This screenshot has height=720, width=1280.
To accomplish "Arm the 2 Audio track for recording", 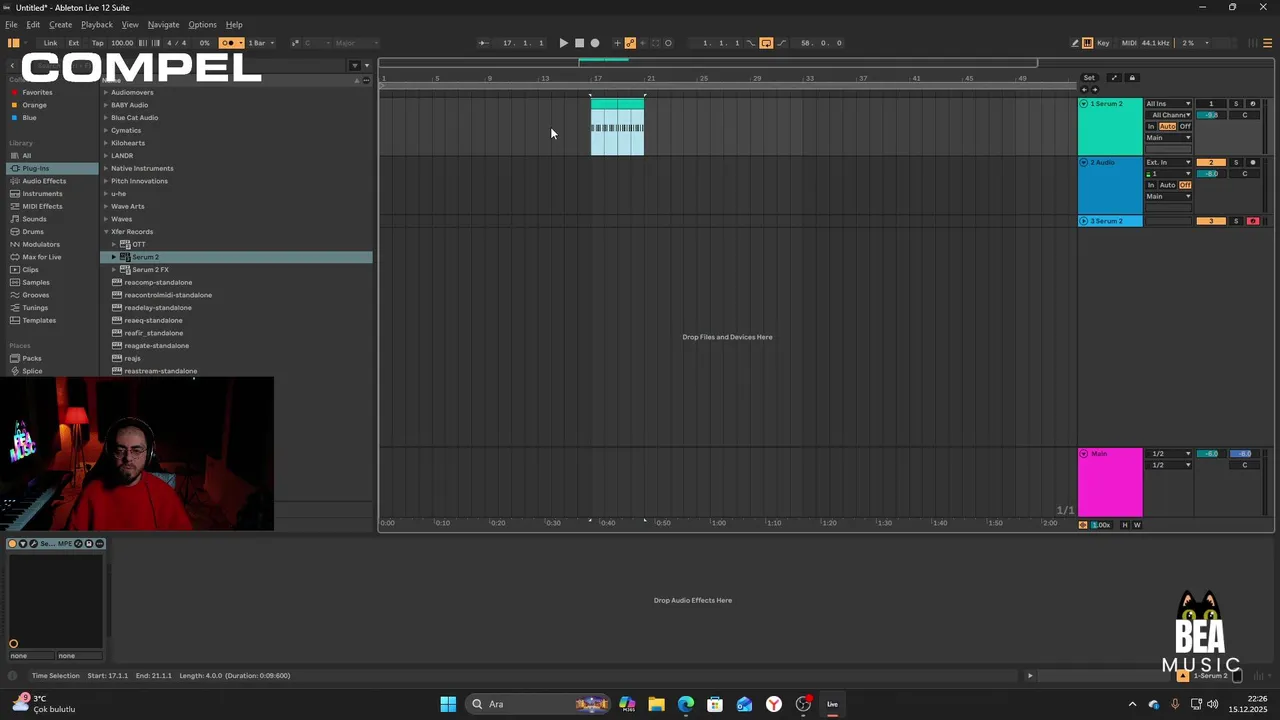I will point(1253,162).
